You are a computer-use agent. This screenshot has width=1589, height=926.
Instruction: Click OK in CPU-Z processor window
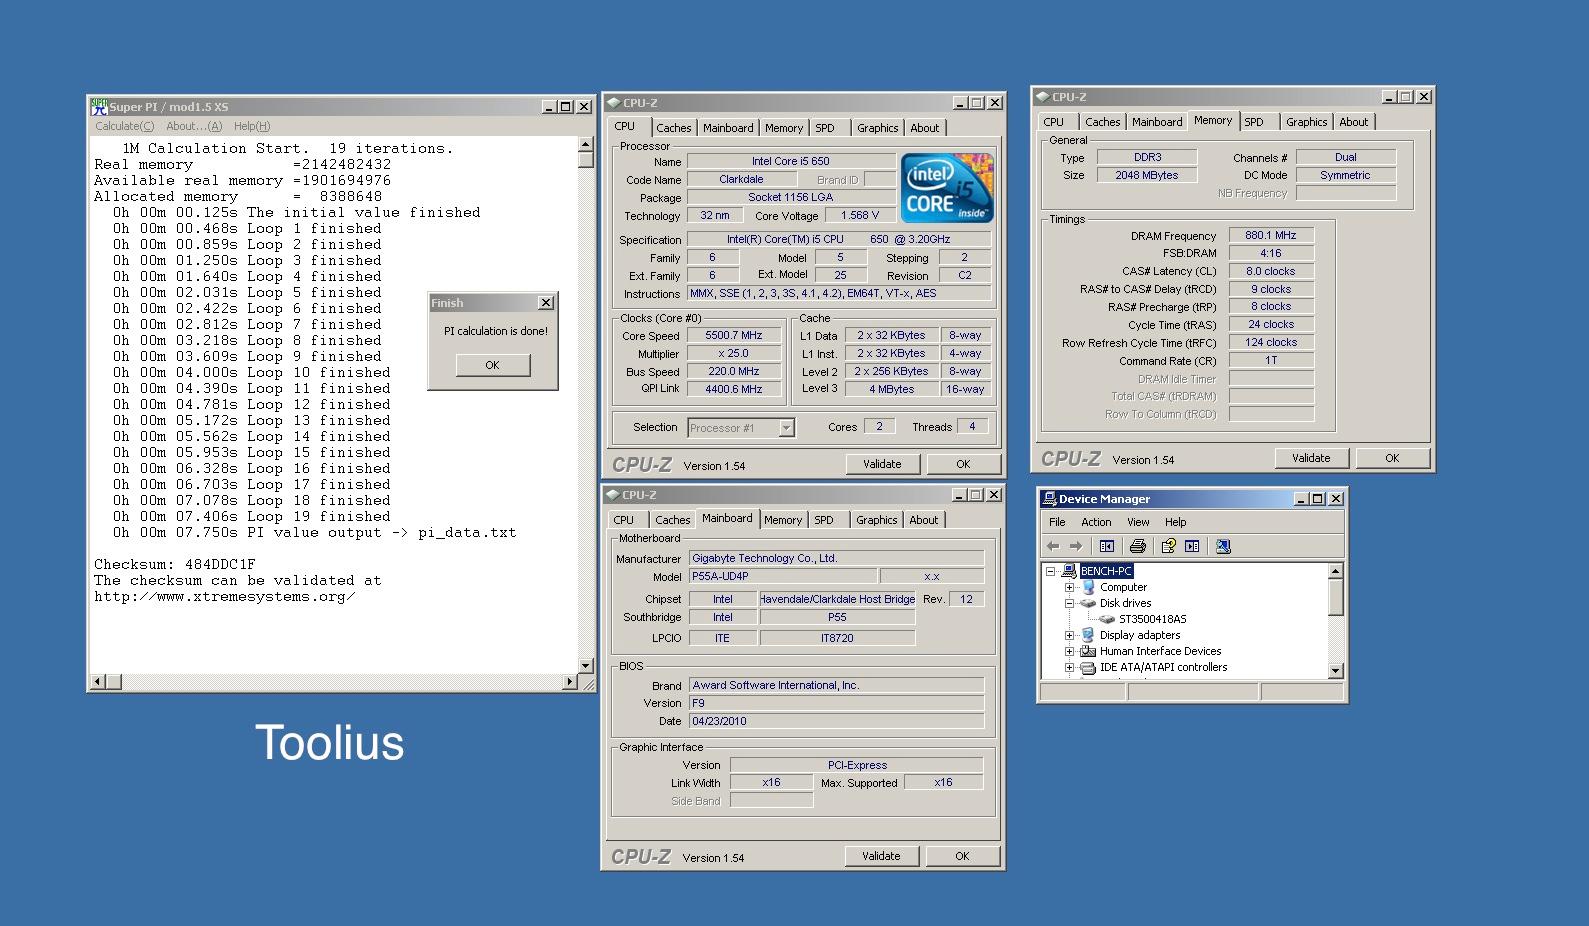click(x=963, y=464)
